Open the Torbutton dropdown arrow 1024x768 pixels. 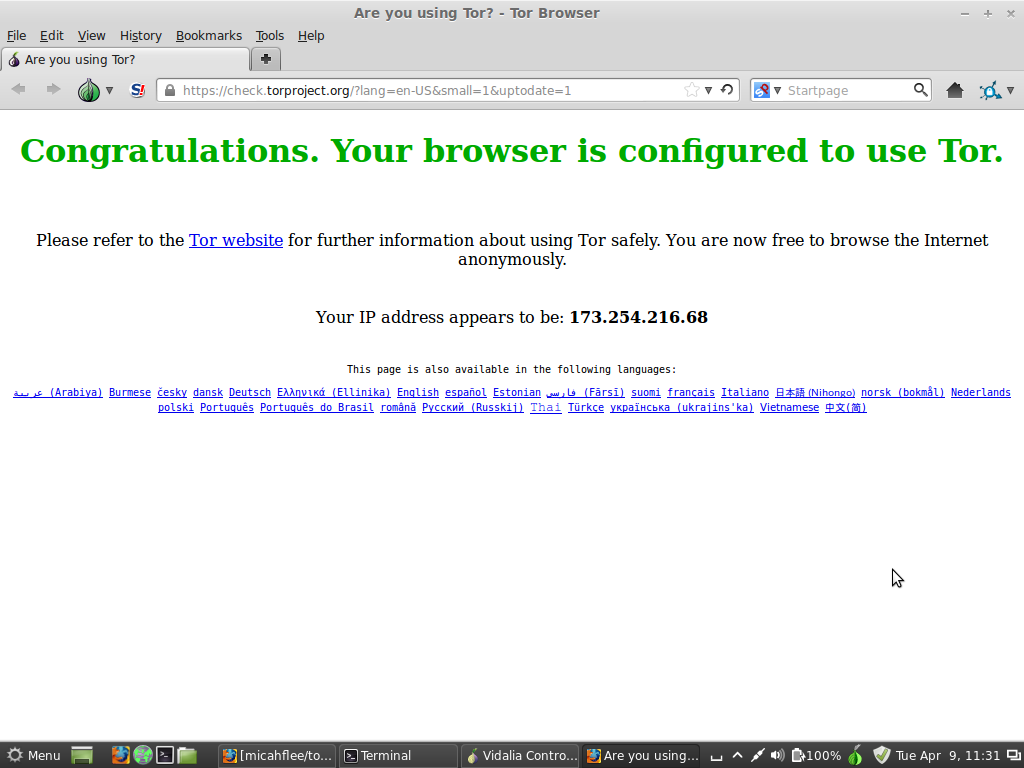tap(109, 90)
